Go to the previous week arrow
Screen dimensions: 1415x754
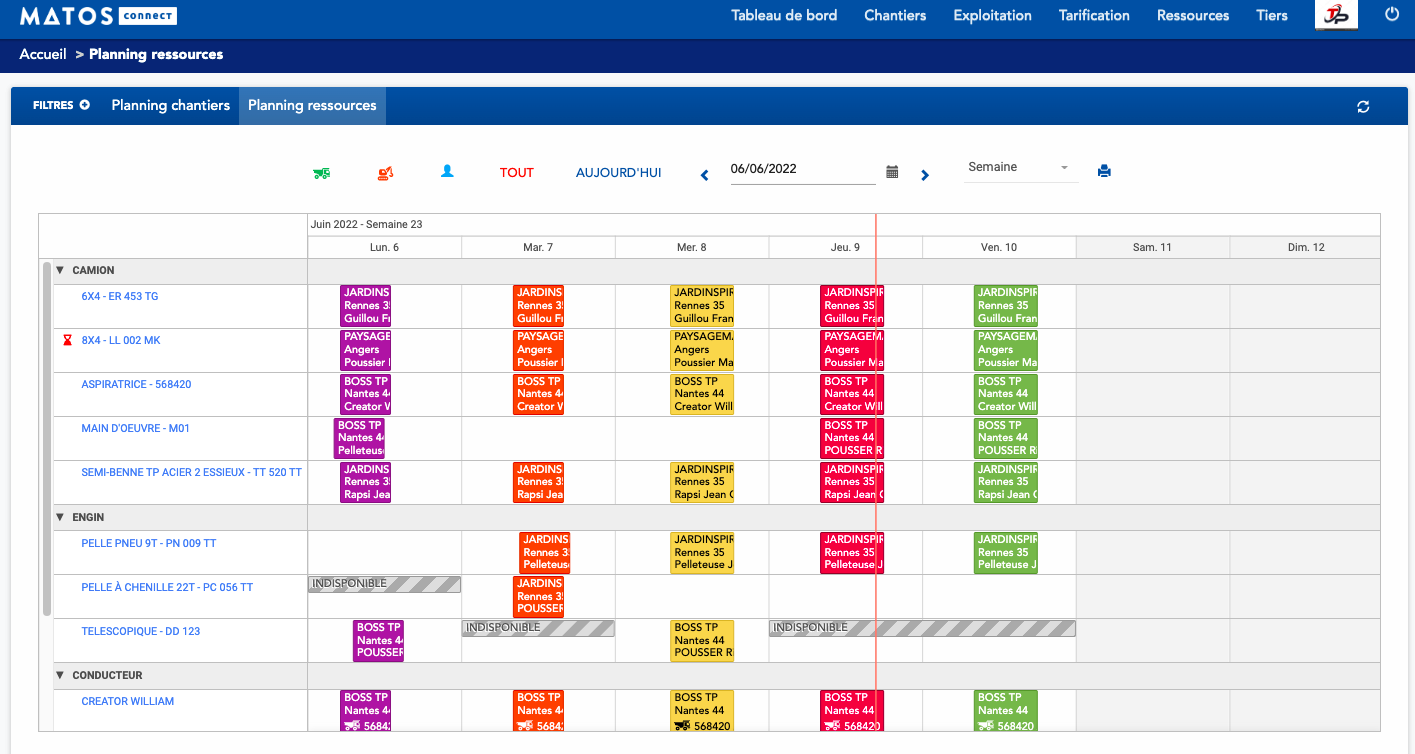[704, 175]
